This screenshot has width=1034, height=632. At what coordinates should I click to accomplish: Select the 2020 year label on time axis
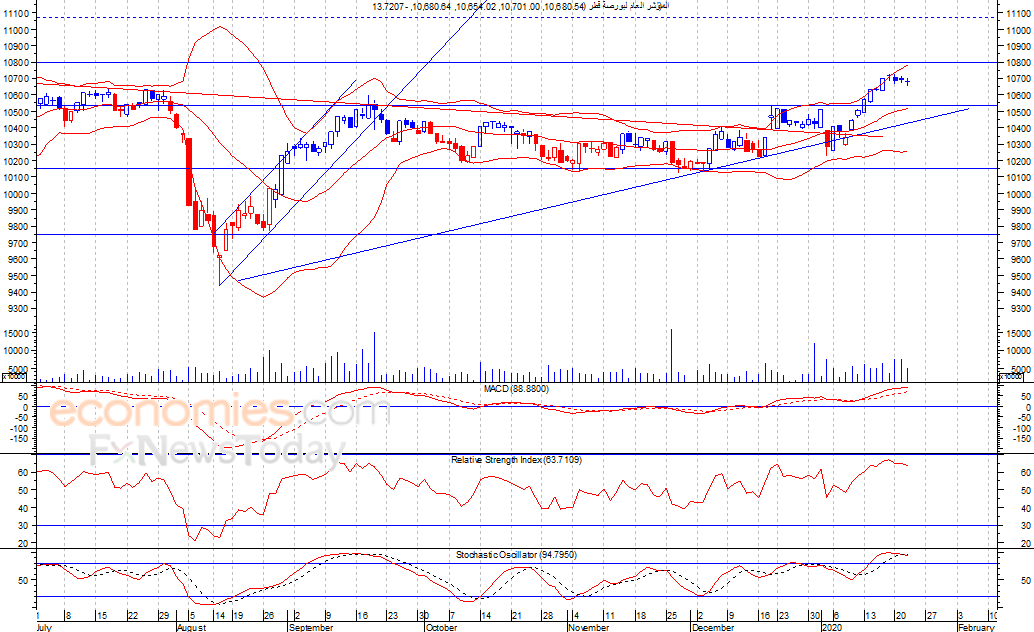(832, 627)
